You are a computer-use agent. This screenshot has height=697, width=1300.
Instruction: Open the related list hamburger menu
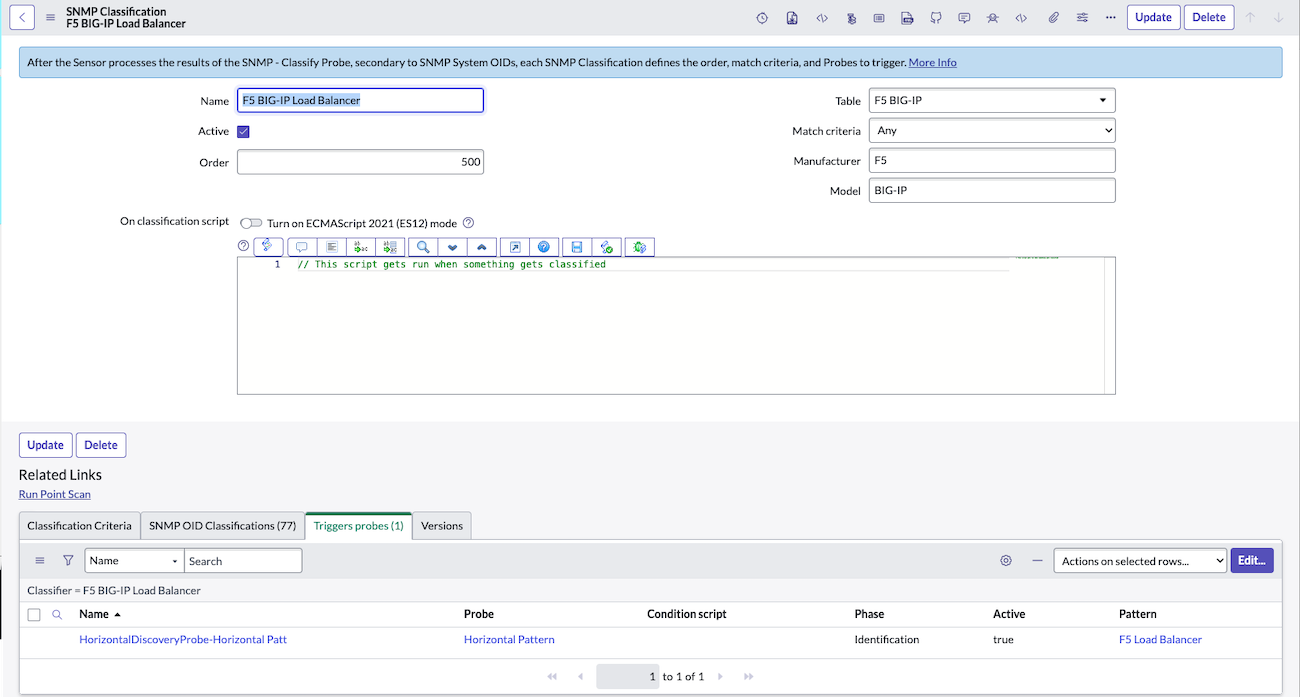[40, 561]
